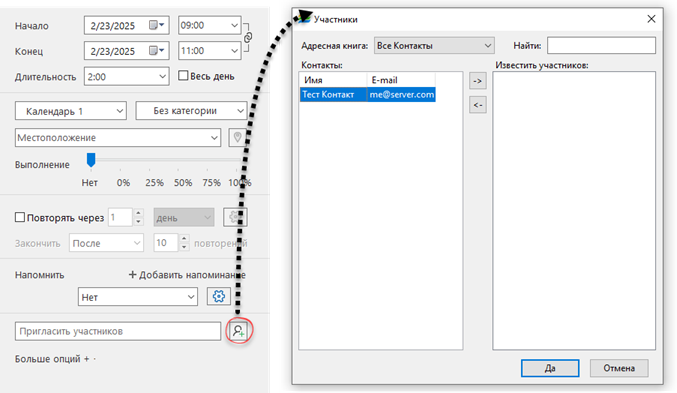Expand Больше опций +

pos(52,359)
